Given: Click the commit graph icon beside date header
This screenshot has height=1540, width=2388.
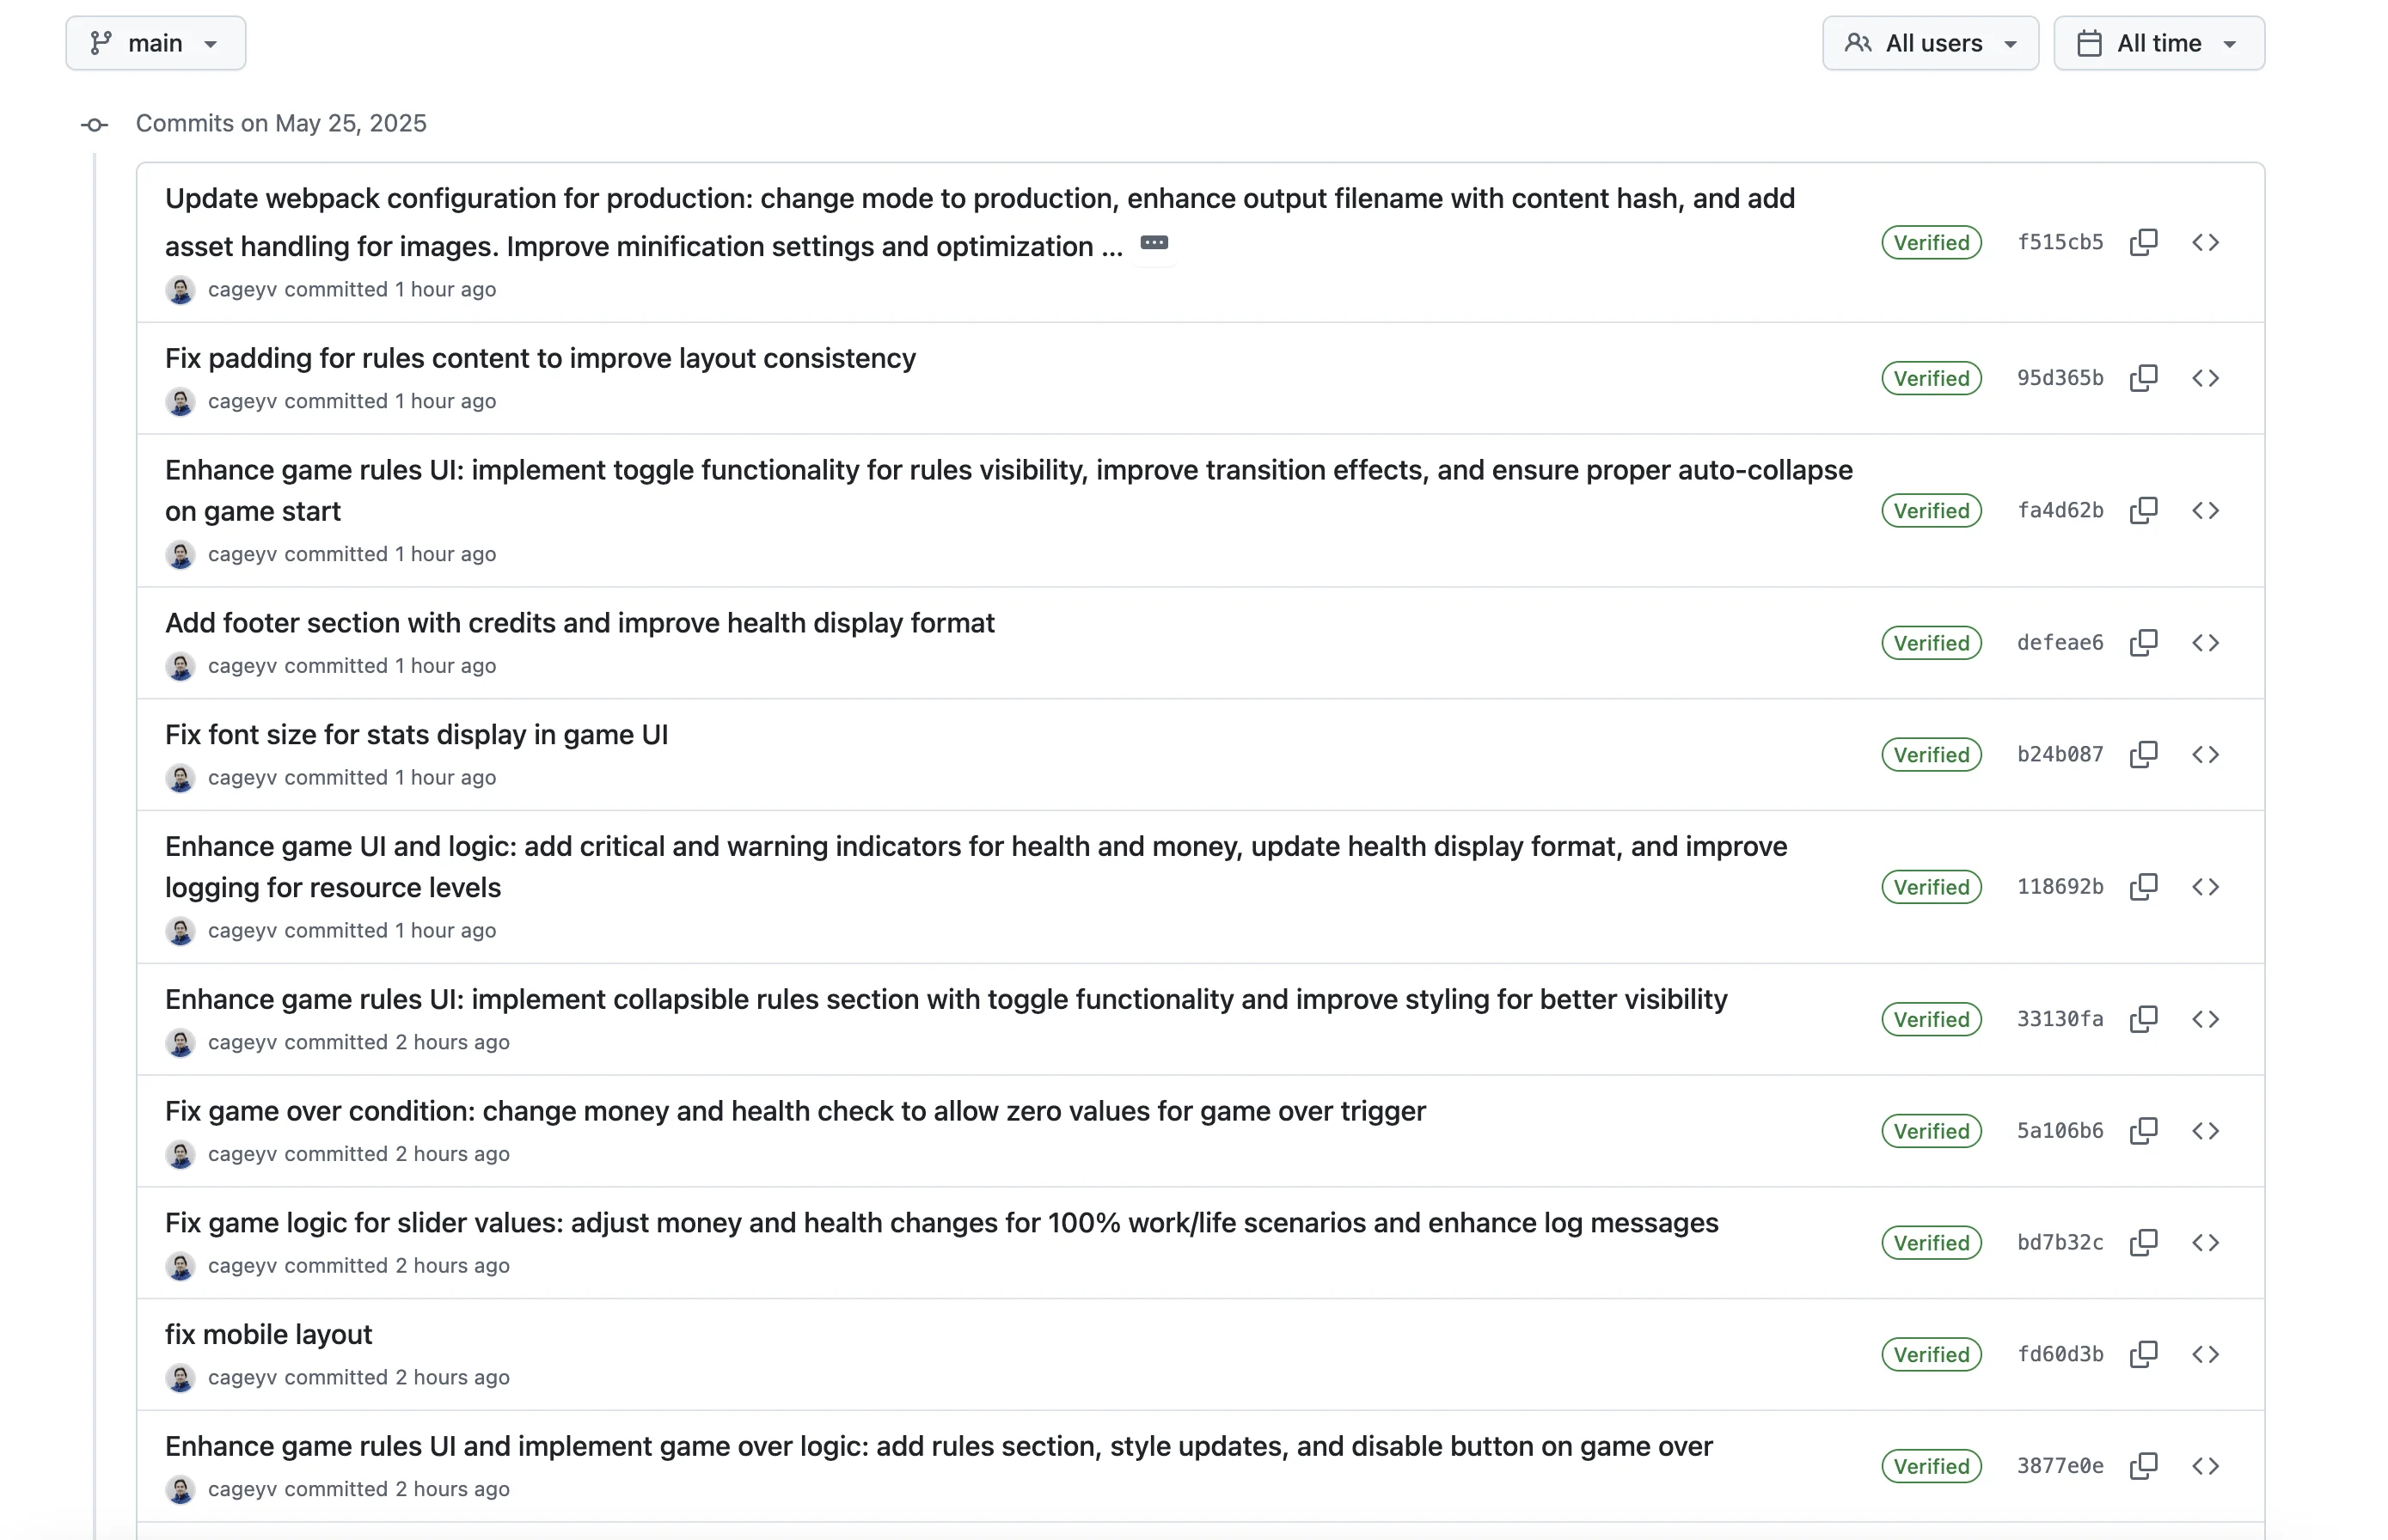Looking at the screenshot, I should pos(95,125).
